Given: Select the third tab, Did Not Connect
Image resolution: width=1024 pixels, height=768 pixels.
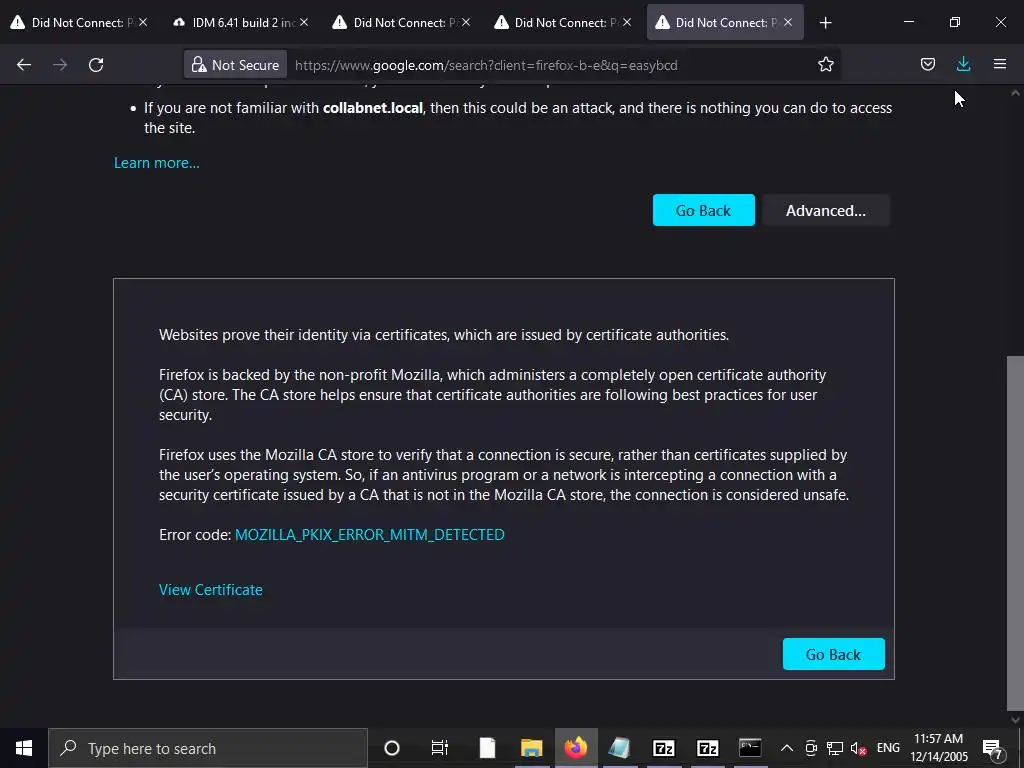Looking at the screenshot, I should [x=399, y=23].
